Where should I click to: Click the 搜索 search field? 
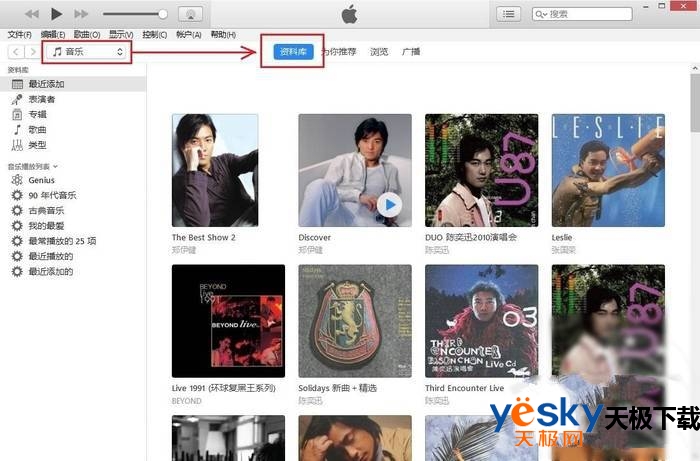(582, 14)
